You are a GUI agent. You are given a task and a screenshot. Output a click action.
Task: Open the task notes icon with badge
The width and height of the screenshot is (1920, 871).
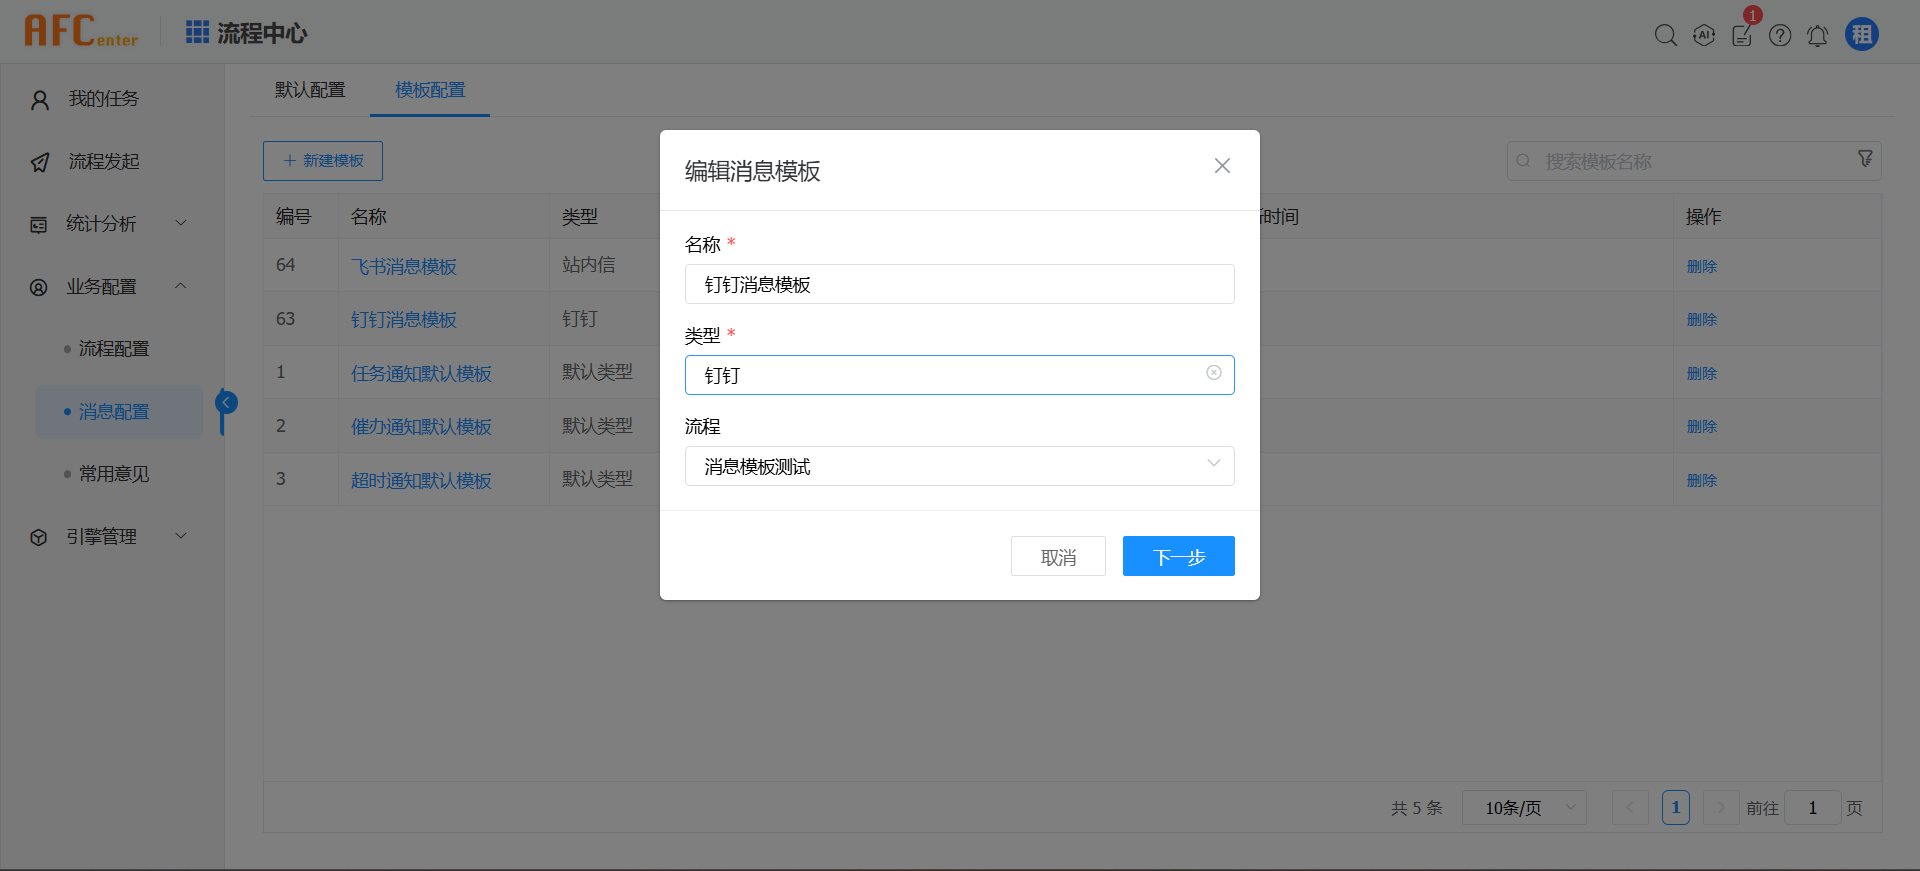coord(1742,35)
